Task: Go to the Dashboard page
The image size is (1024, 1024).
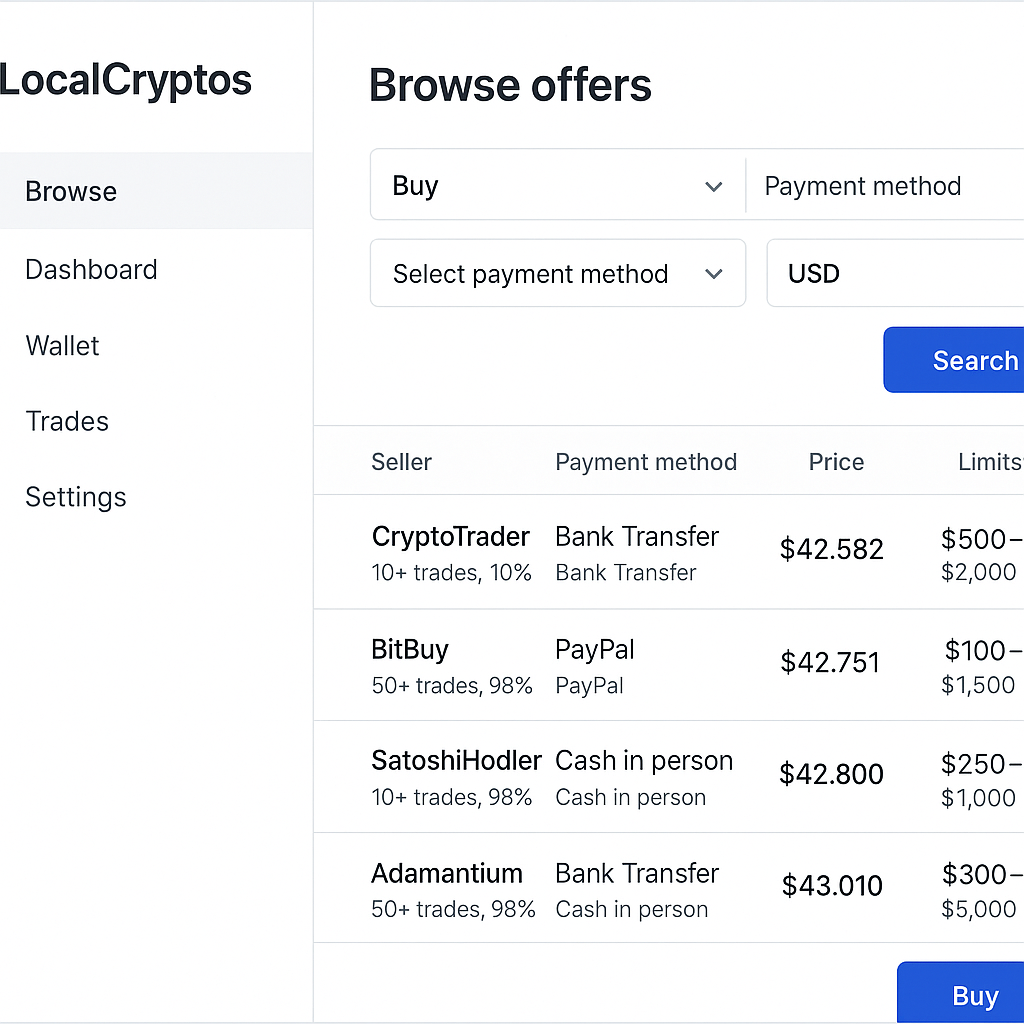Action: click(x=91, y=269)
